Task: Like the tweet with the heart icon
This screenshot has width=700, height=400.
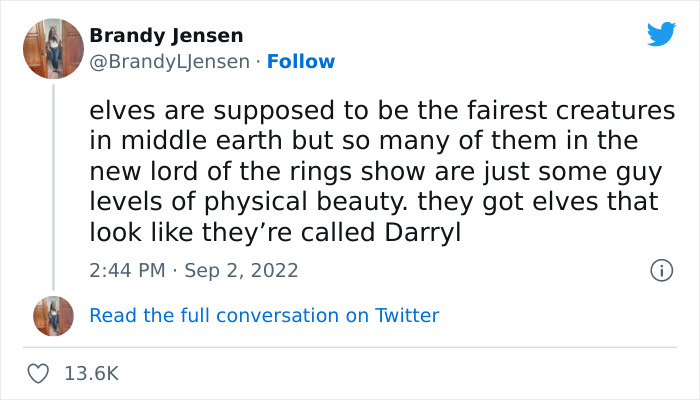Action: [39, 373]
